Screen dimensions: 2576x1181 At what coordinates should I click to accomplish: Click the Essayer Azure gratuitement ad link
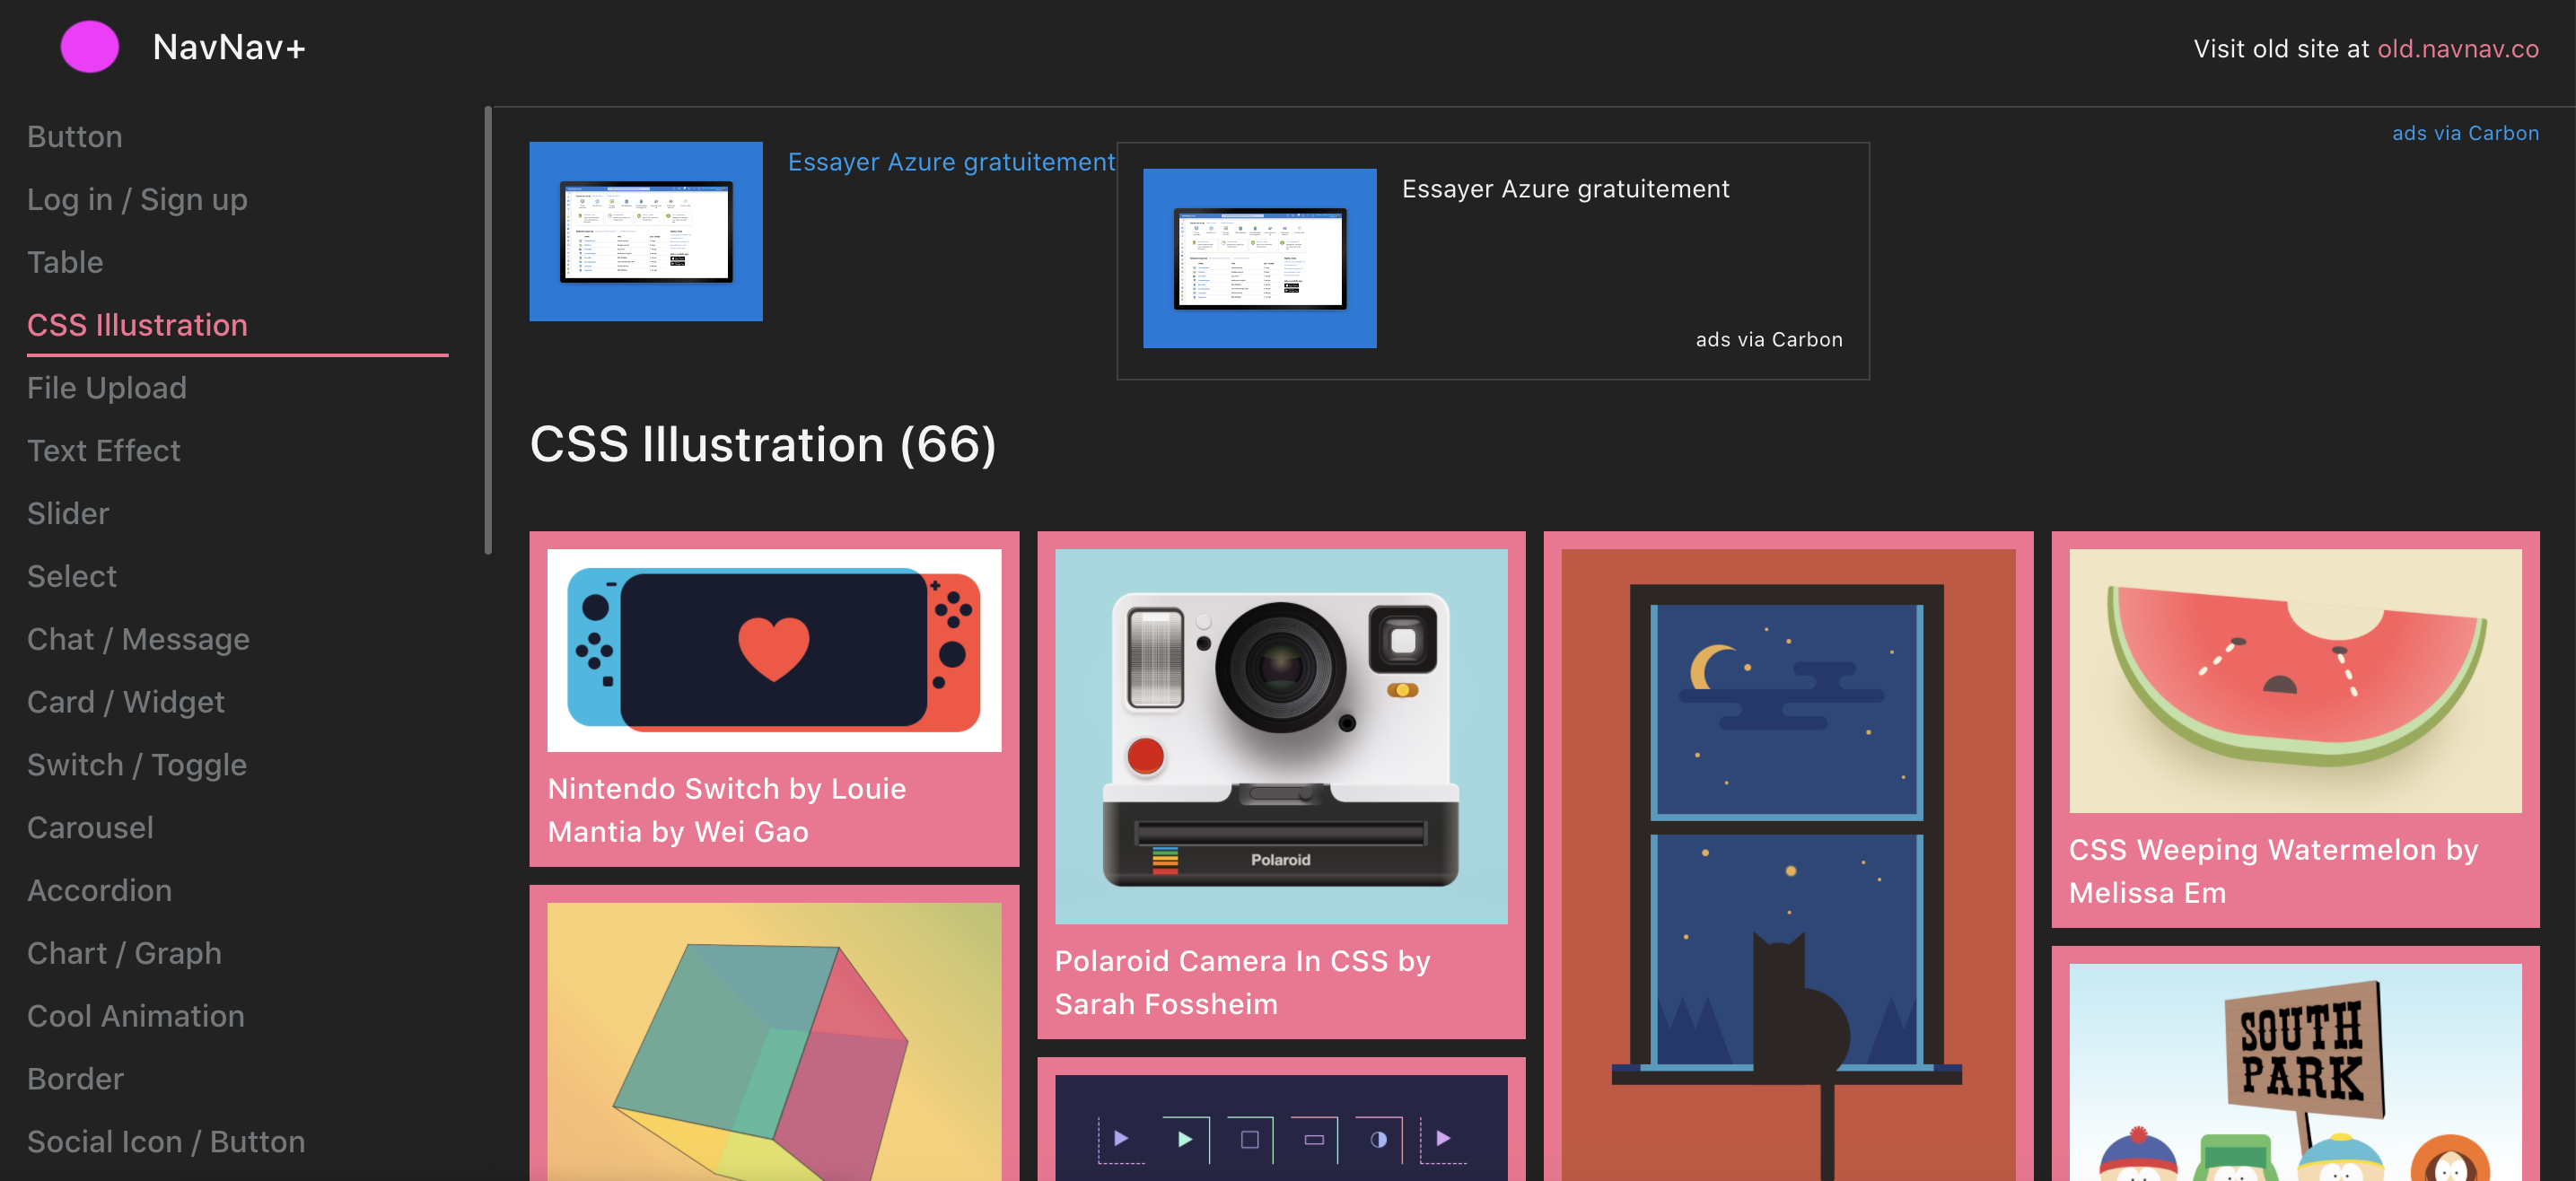951,161
